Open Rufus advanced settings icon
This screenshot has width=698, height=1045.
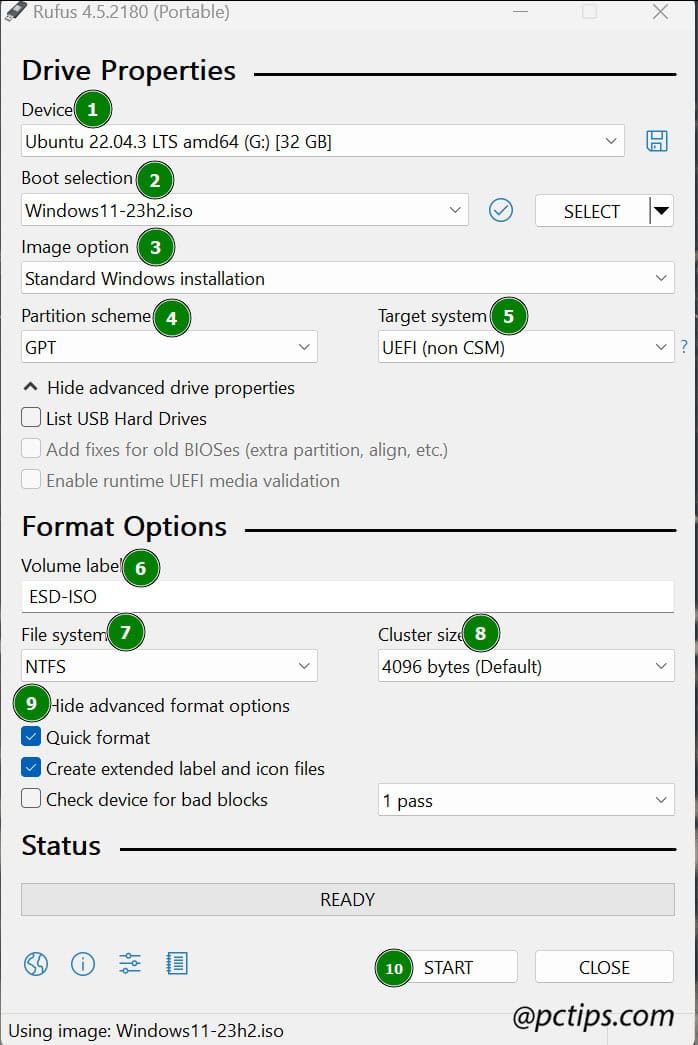pyautogui.click(x=129, y=964)
